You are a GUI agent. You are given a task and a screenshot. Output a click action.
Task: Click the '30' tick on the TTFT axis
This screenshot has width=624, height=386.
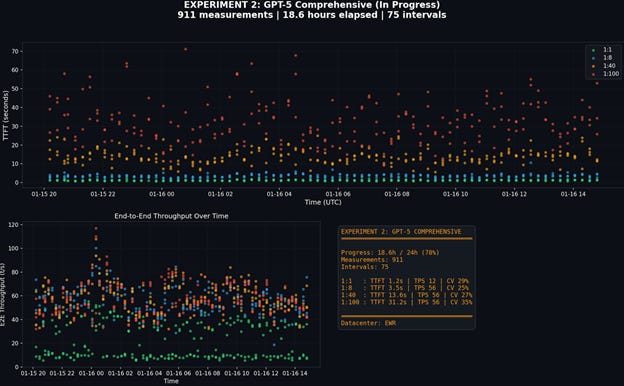click(15, 126)
